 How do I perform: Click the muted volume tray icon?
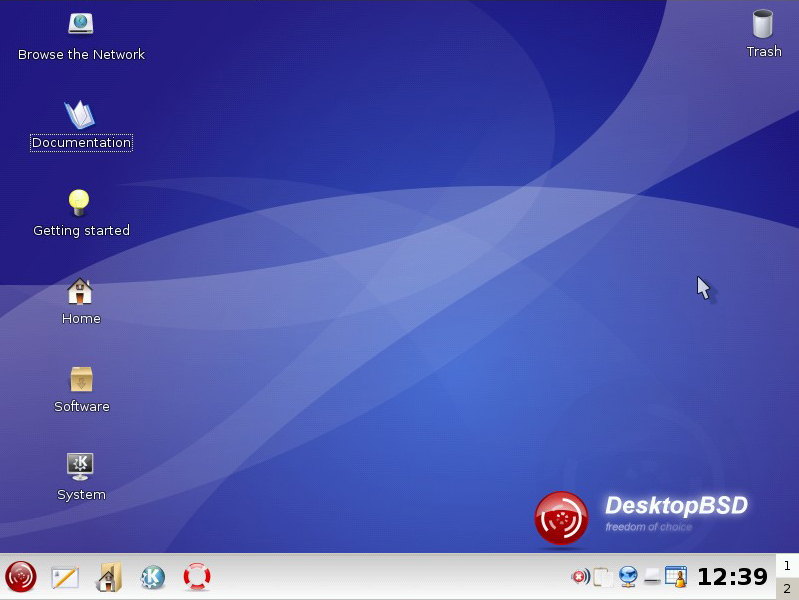click(x=580, y=577)
